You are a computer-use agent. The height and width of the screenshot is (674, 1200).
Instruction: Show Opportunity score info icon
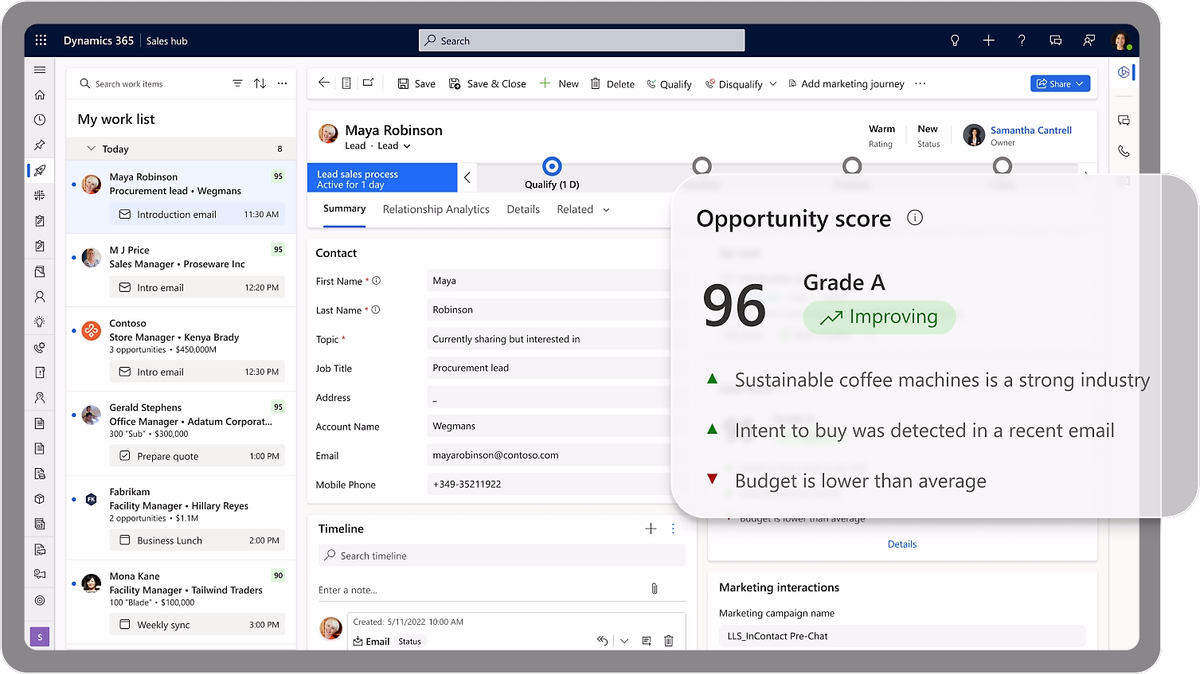(914, 218)
